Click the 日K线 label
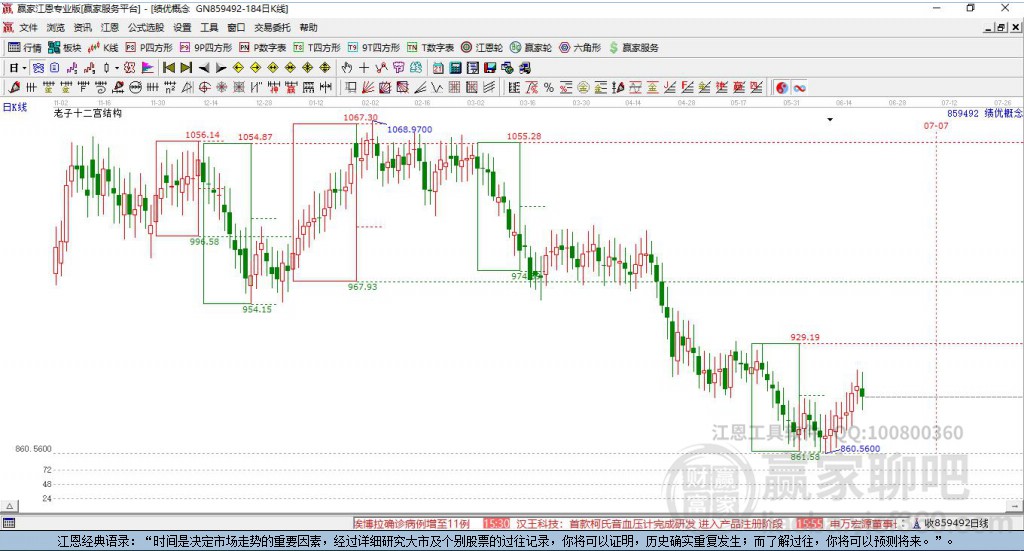Image resolution: width=1024 pixels, height=551 pixels. (x=15, y=107)
